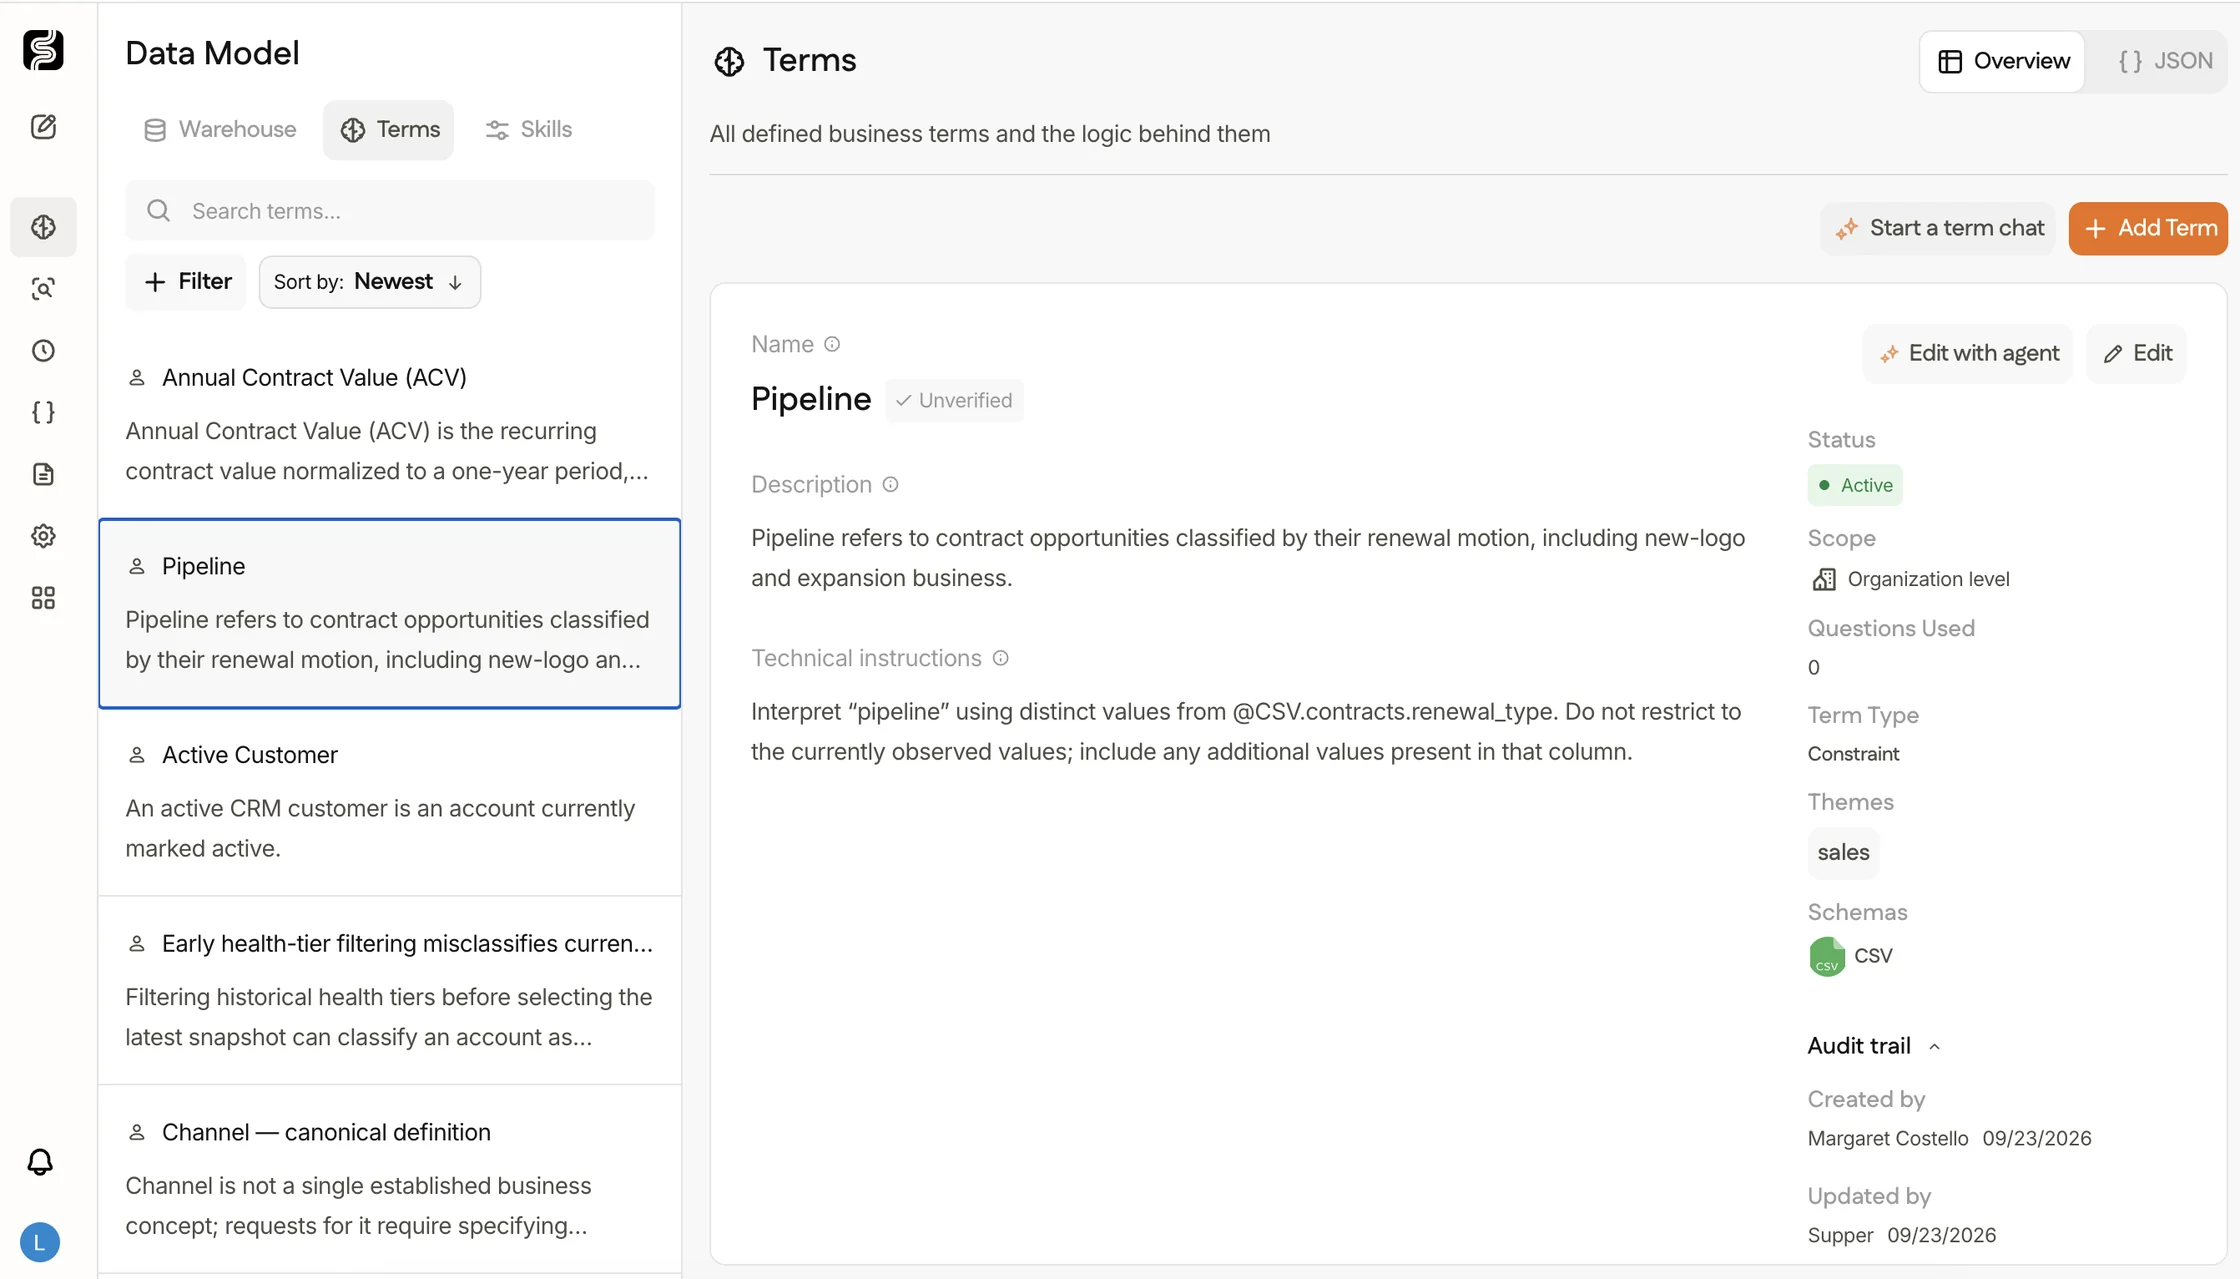Open the apps grid sidebar icon
2240x1279 pixels.
click(x=43, y=598)
